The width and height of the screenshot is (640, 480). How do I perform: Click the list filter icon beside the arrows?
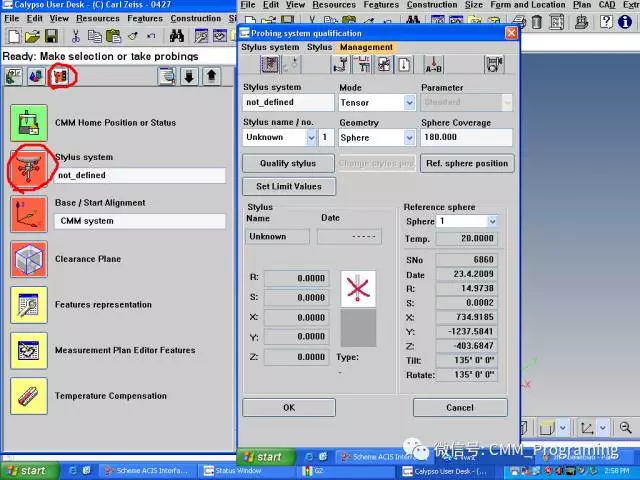167,76
